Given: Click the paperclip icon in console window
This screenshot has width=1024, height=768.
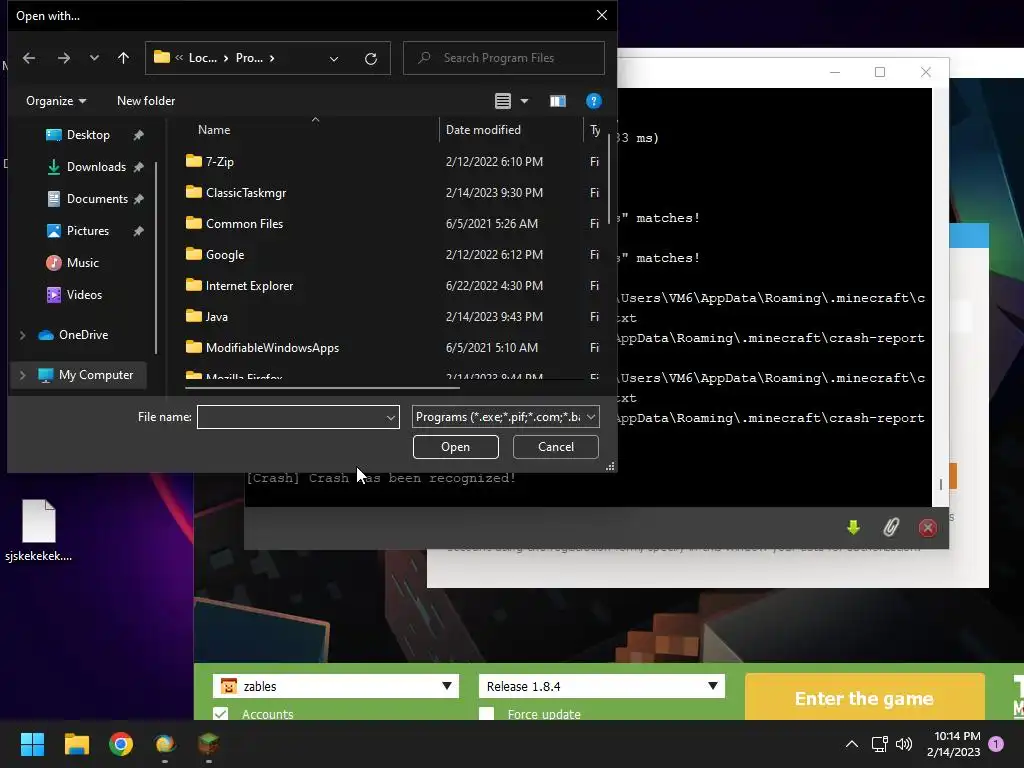Looking at the screenshot, I should click(x=891, y=528).
